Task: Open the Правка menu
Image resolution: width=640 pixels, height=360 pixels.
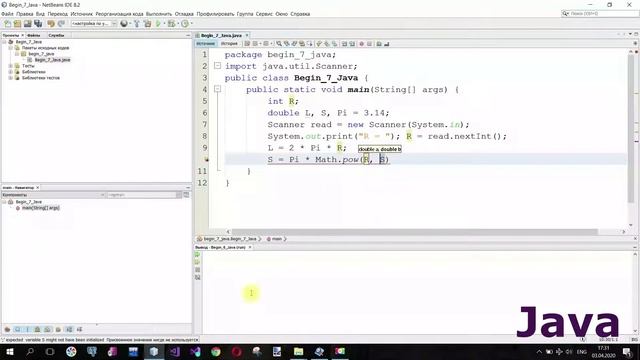Action: point(24,14)
